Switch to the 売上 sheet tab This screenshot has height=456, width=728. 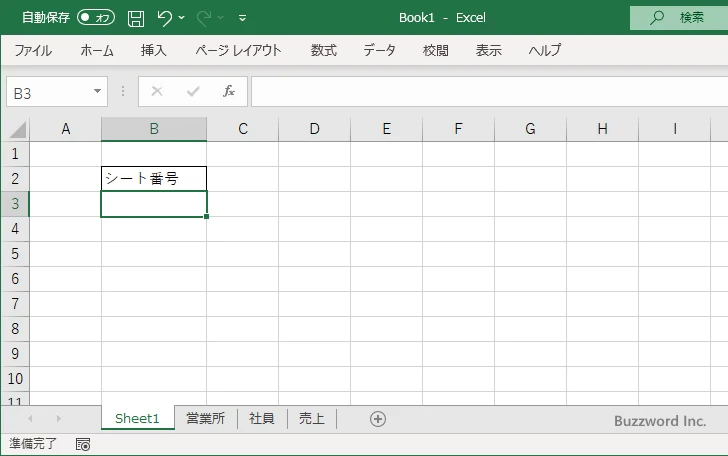(x=312, y=418)
